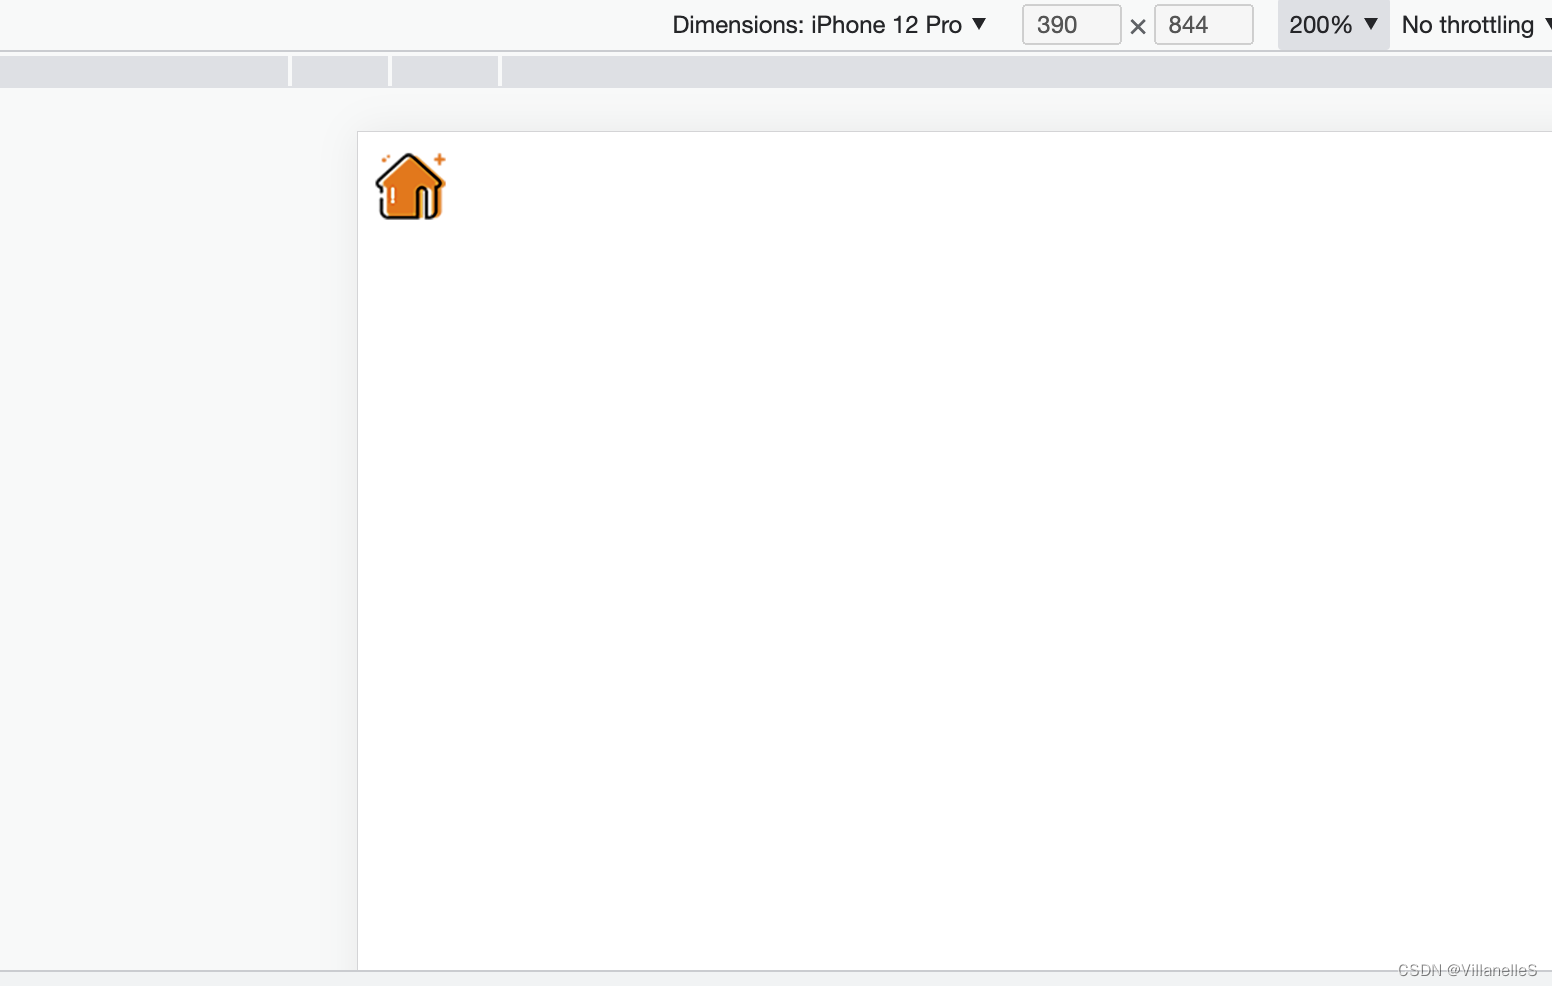The height and width of the screenshot is (986, 1552).
Task: Open the No throttling dropdown
Action: [1475, 25]
